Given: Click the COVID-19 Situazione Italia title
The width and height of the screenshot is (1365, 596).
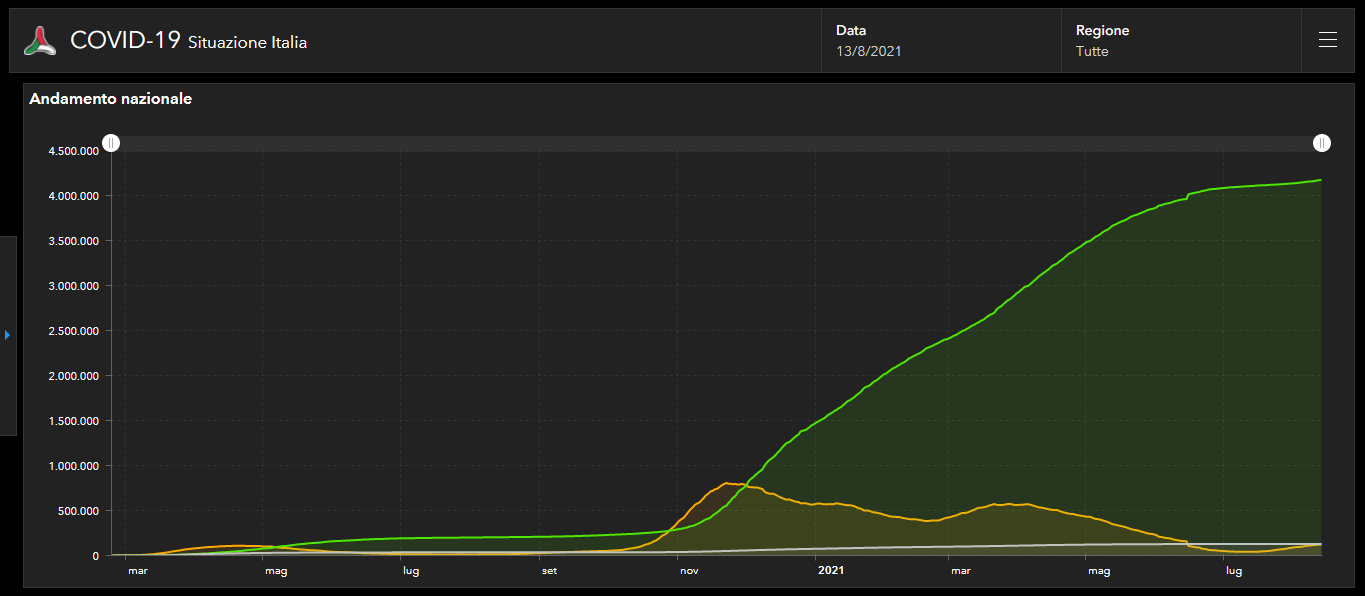Looking at the screenshot, I should pos(188,41).
